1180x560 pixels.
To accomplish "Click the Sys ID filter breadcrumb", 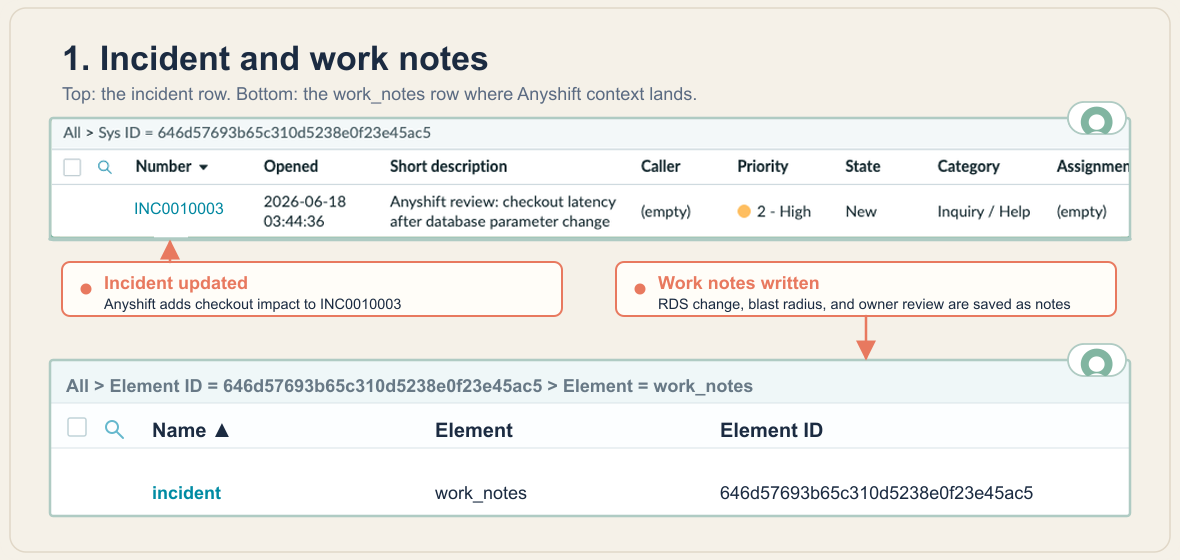I will [x=265, y=133].
